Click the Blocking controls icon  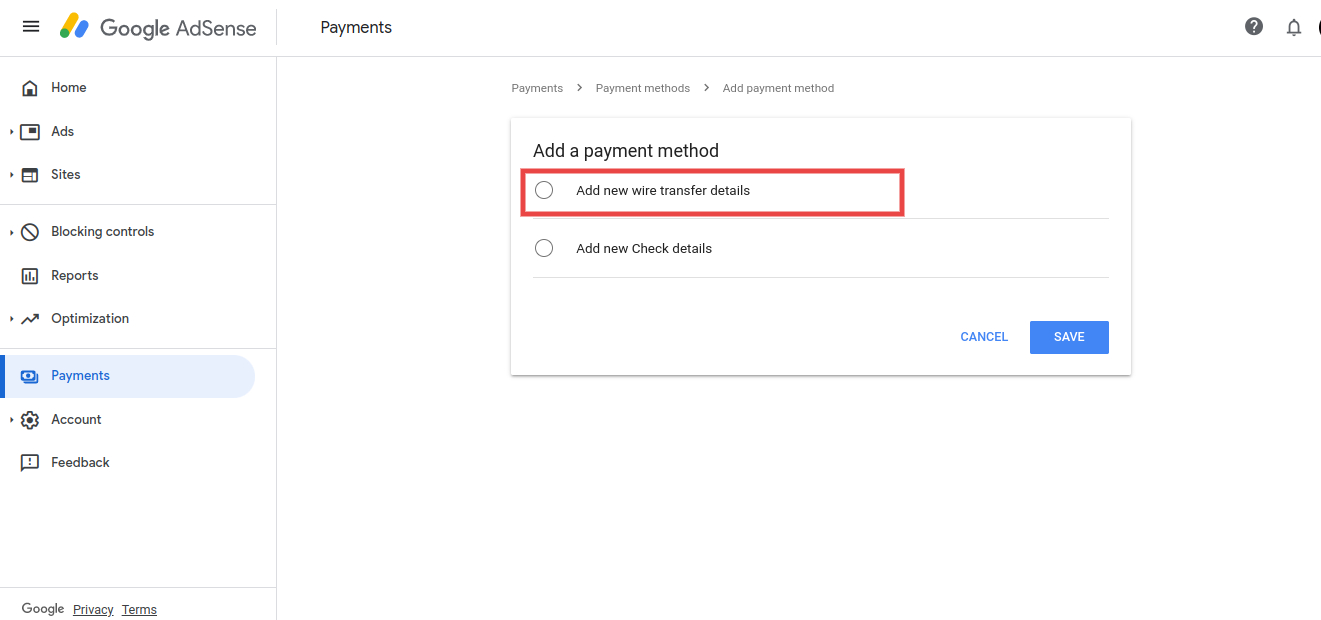click(30, 232)
